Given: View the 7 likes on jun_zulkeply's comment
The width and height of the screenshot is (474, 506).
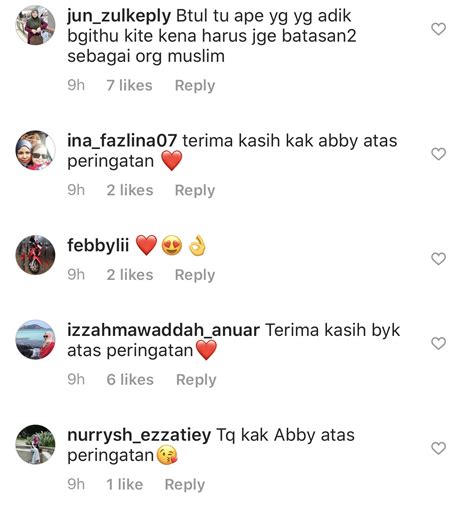Looking at the screenshot, I should click(x=129, y=85).
